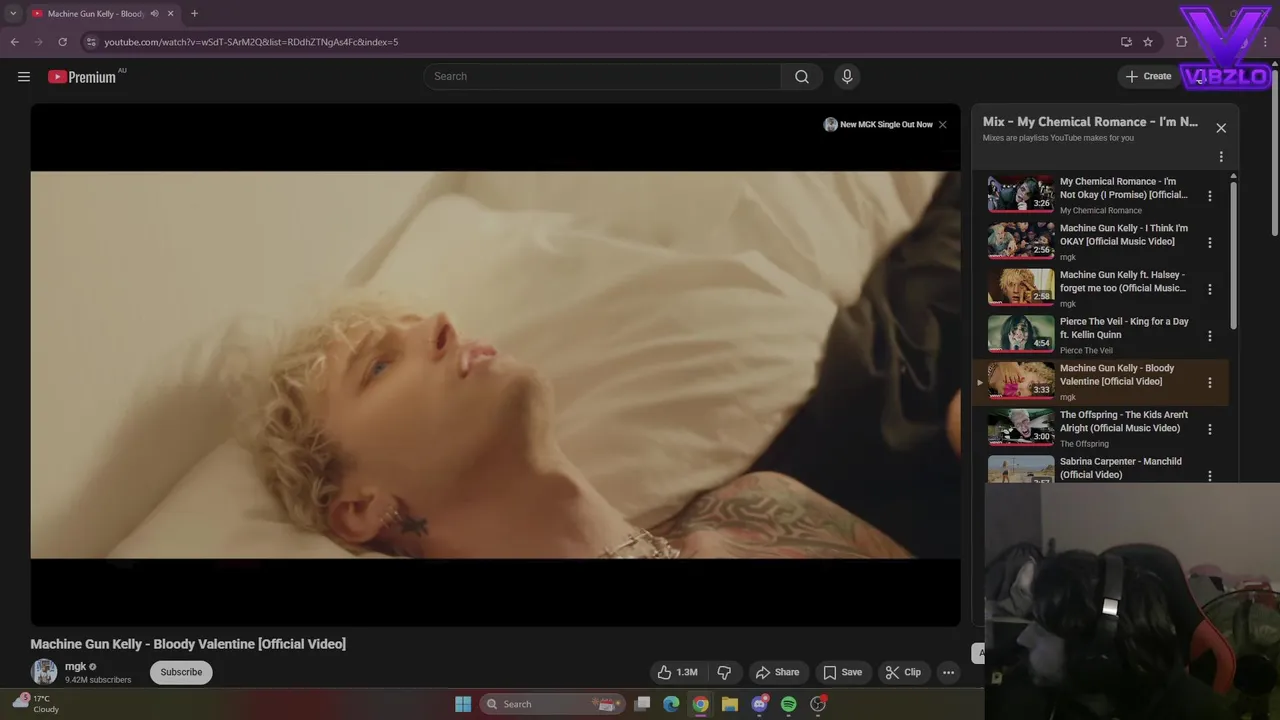Play forget me too thumbnail
The height and width of the screenshot is (720, 1280).
point(1021,287)
